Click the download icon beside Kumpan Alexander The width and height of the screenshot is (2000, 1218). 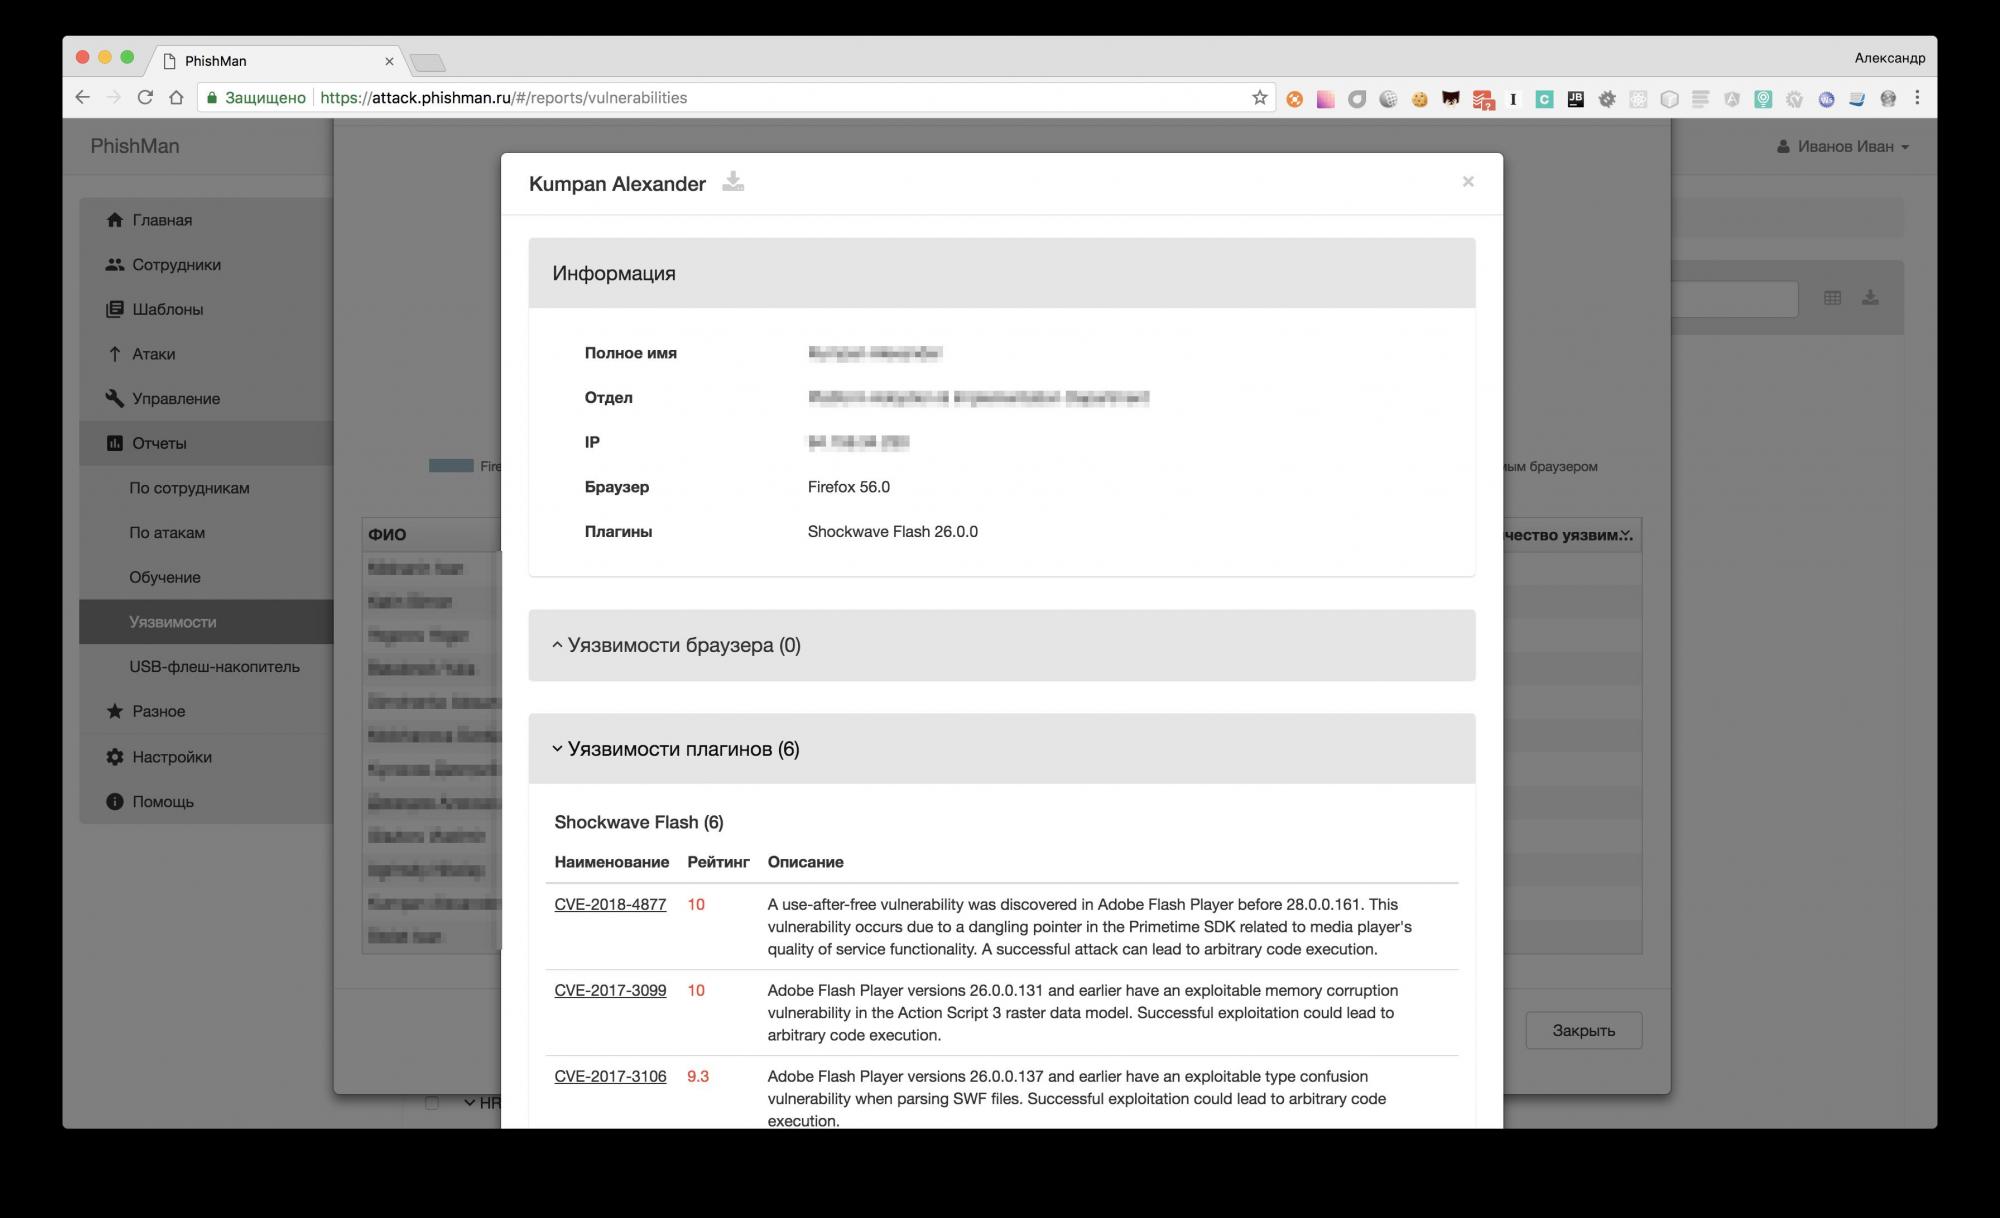tap(733, 182)
